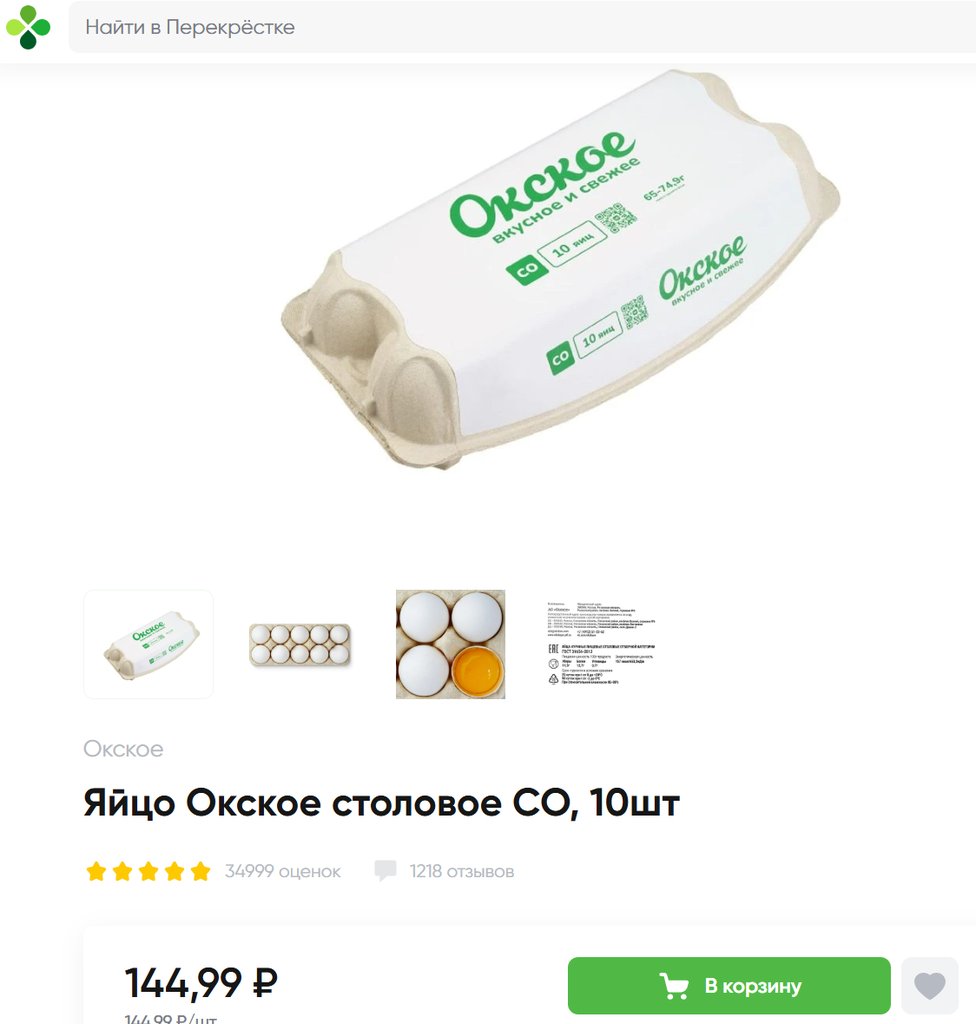View the thumbnail with cracked egg yolk
Screen dimensions: 976x1024
click(x=450, y=645)
